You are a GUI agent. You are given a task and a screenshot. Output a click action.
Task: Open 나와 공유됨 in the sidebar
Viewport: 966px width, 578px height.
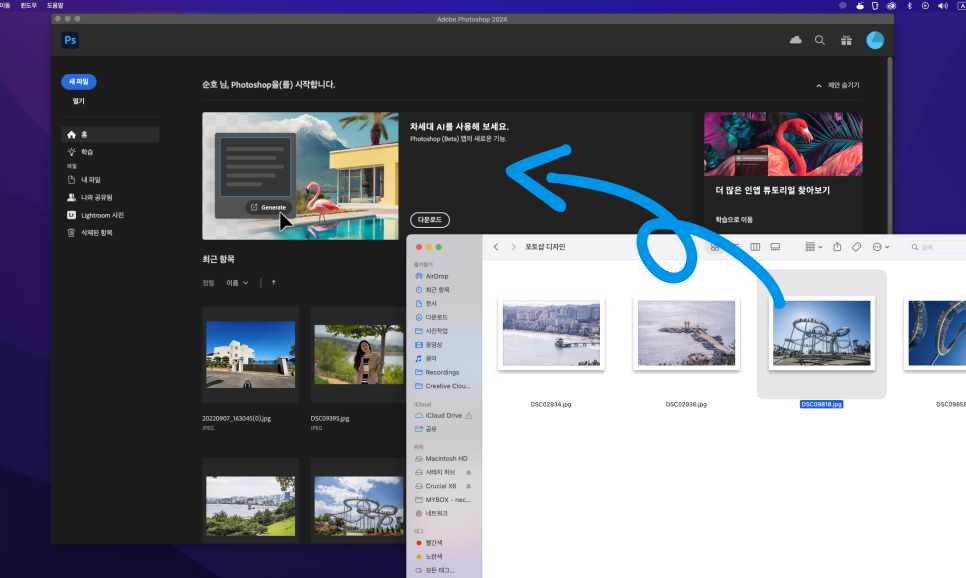pyautogui.click(x=90, y=198)
